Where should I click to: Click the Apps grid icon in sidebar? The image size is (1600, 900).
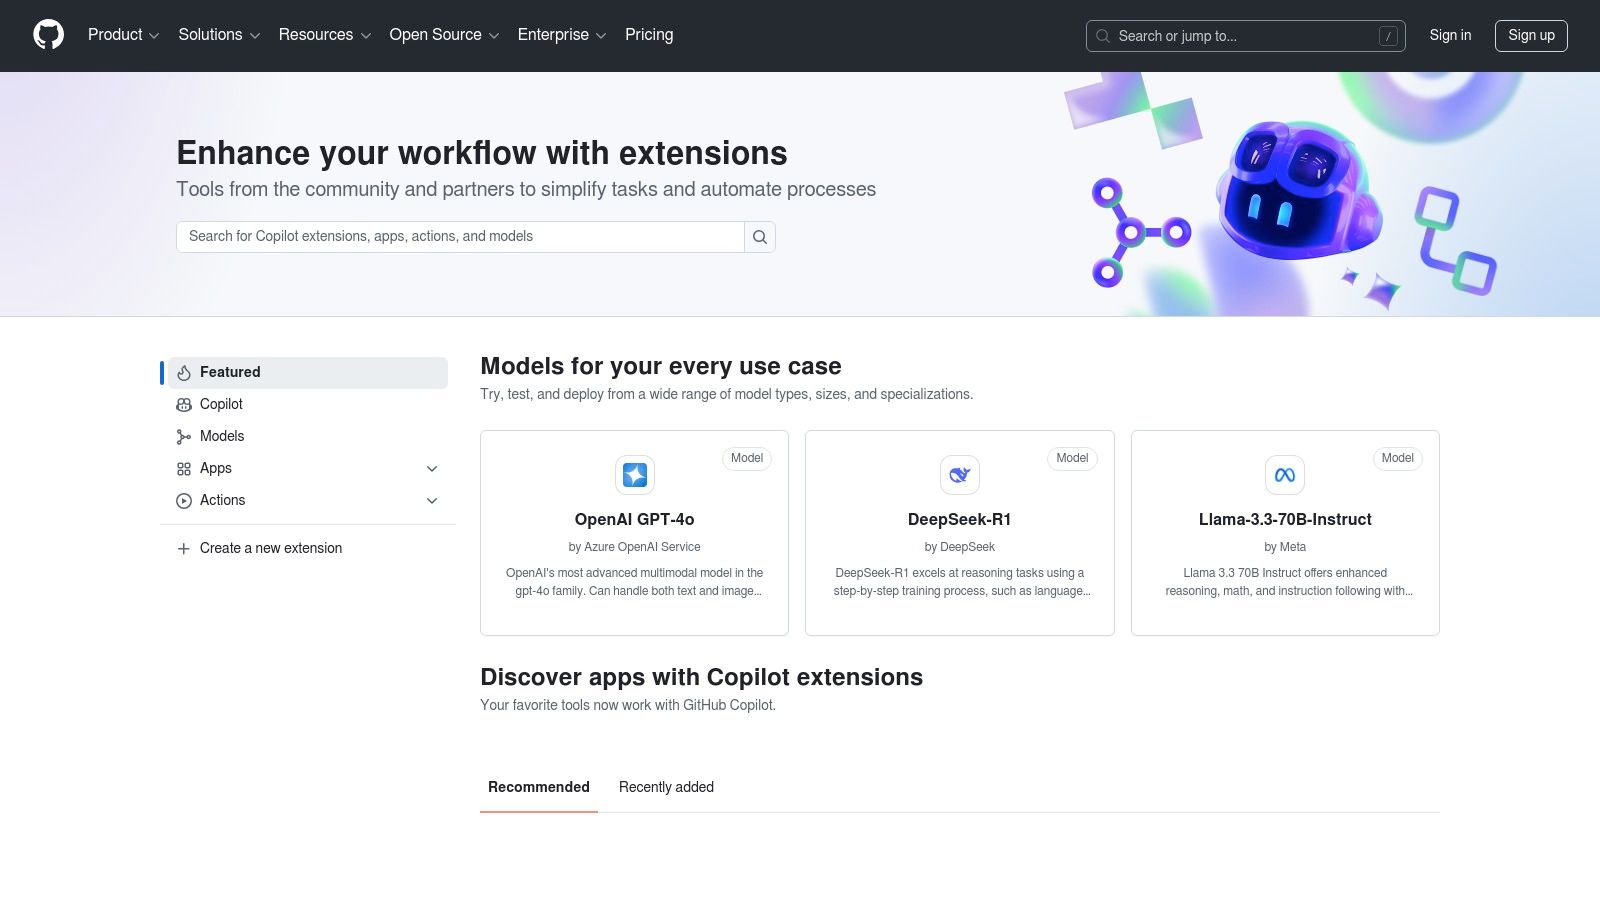point(184,469)
